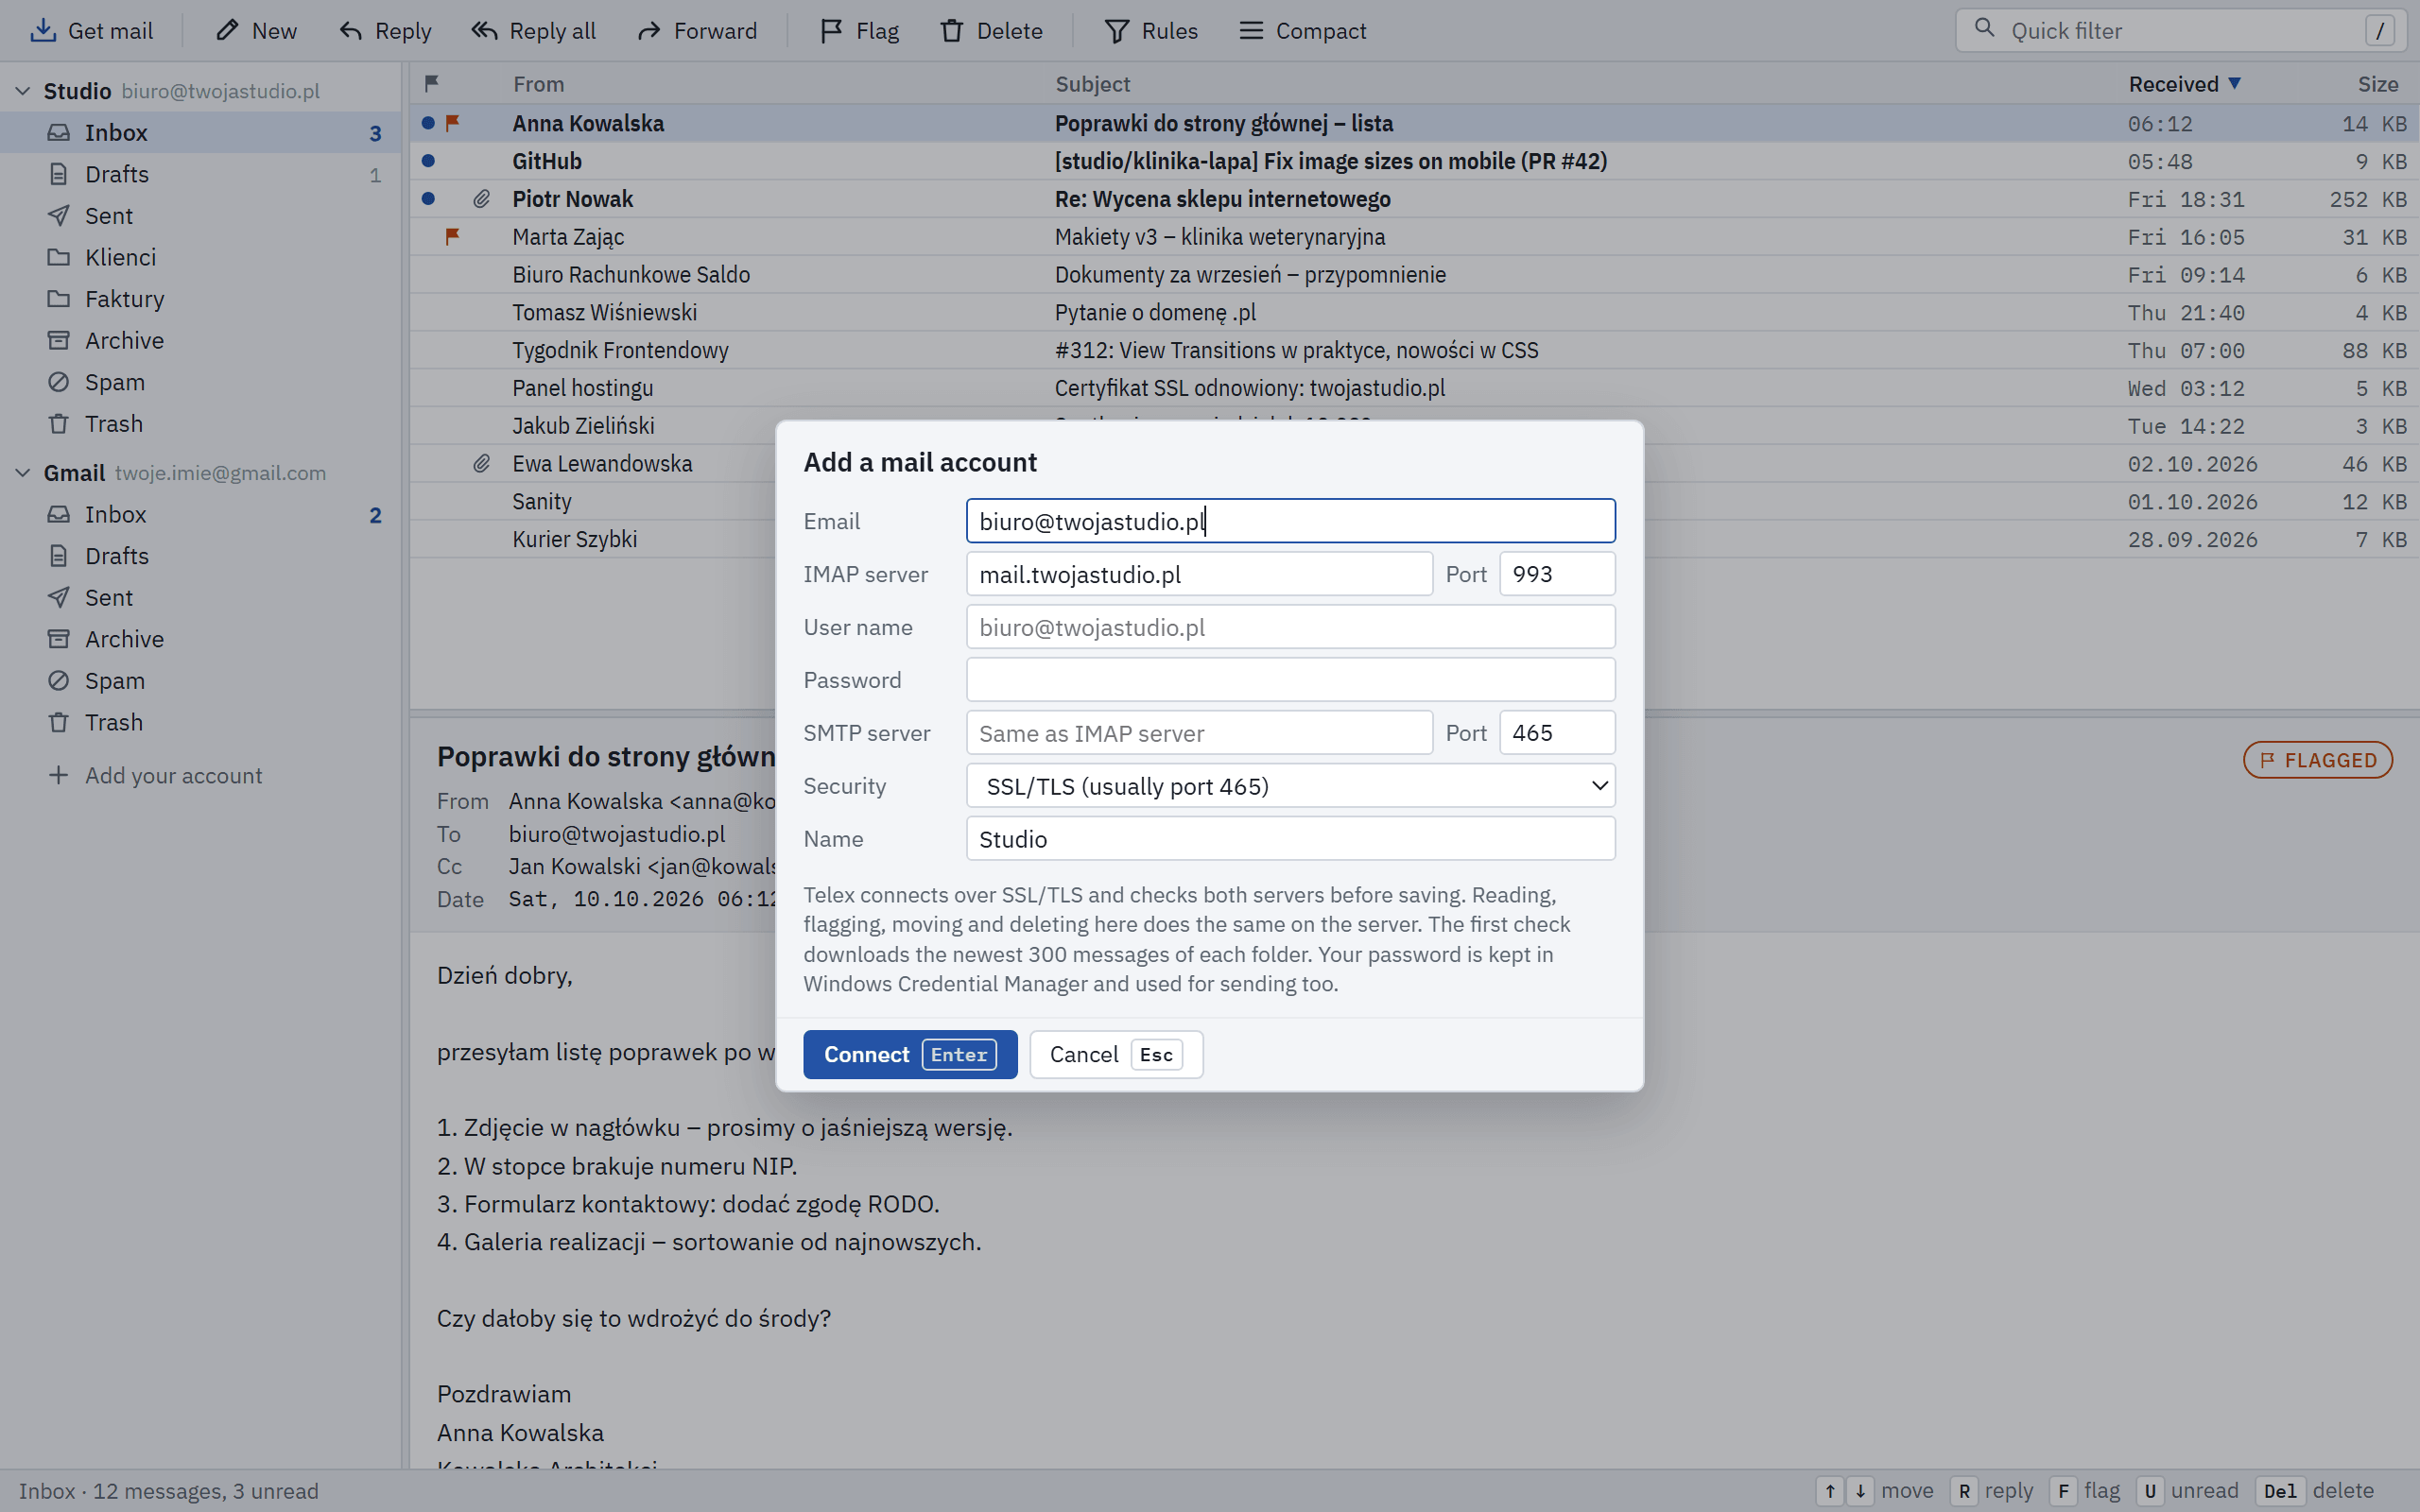Click Add your account link in sidebar

click(173, 775)
